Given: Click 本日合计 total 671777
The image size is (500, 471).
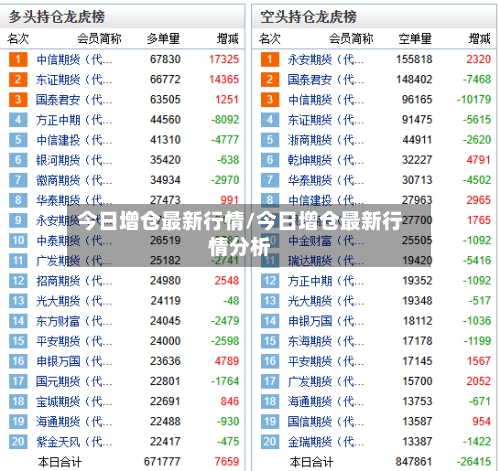Looking at the screenshot, I should (x=162, y=462).
